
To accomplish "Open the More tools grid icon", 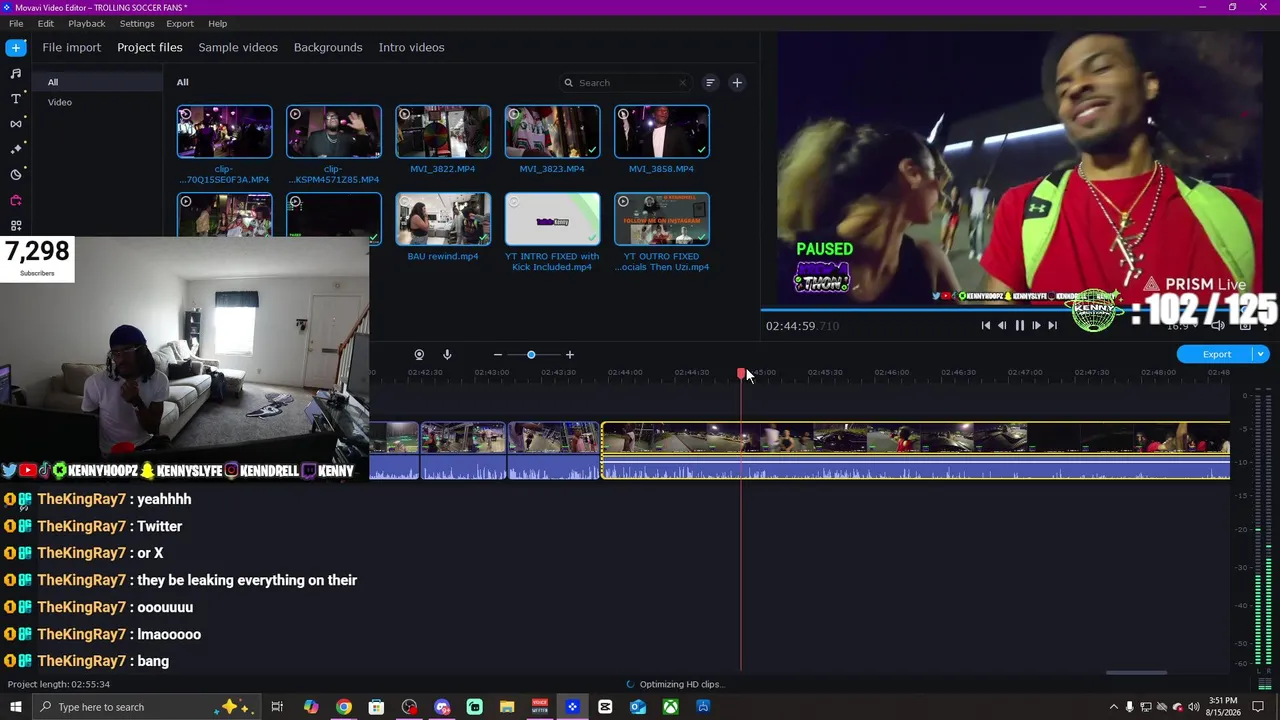I will point(16,226).
